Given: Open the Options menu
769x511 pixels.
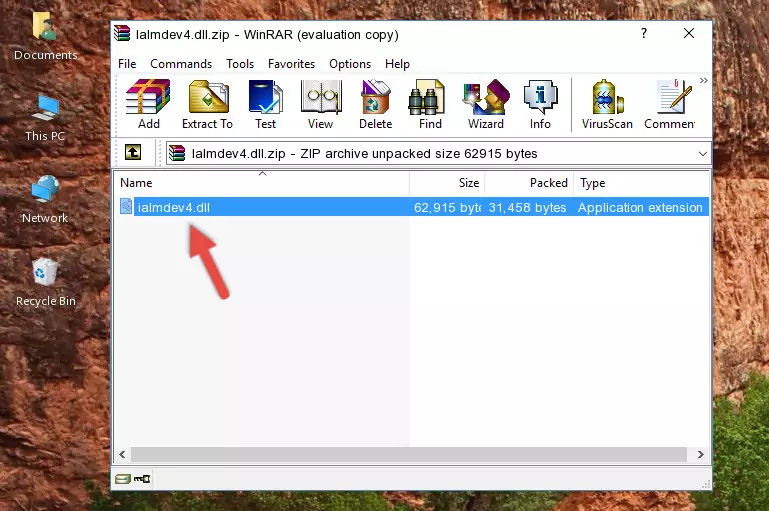Looking at the screenshot, I should point(350,64).
